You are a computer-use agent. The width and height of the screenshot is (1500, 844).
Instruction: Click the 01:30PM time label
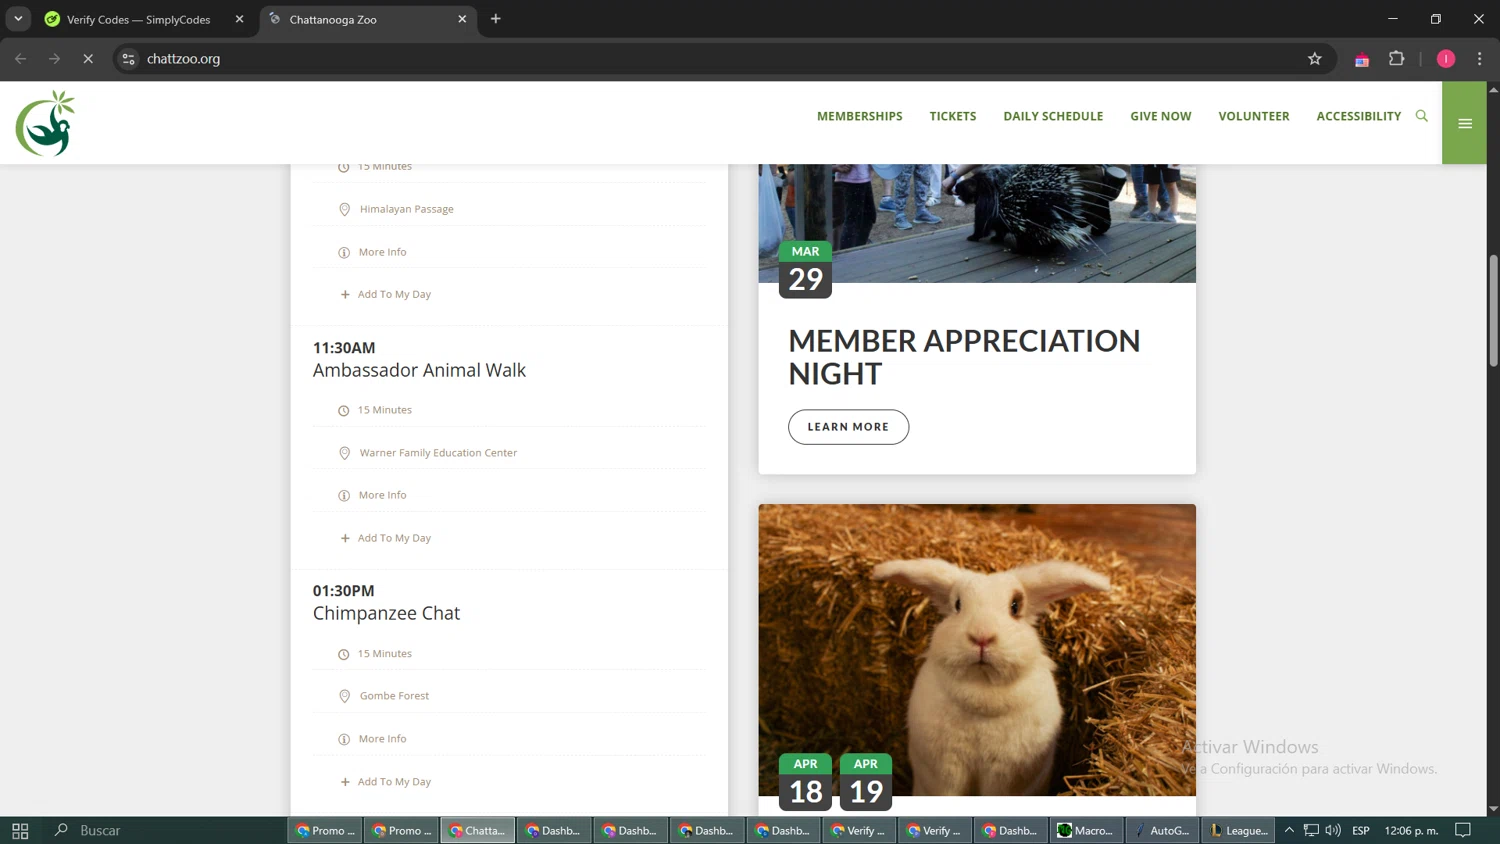344,591
